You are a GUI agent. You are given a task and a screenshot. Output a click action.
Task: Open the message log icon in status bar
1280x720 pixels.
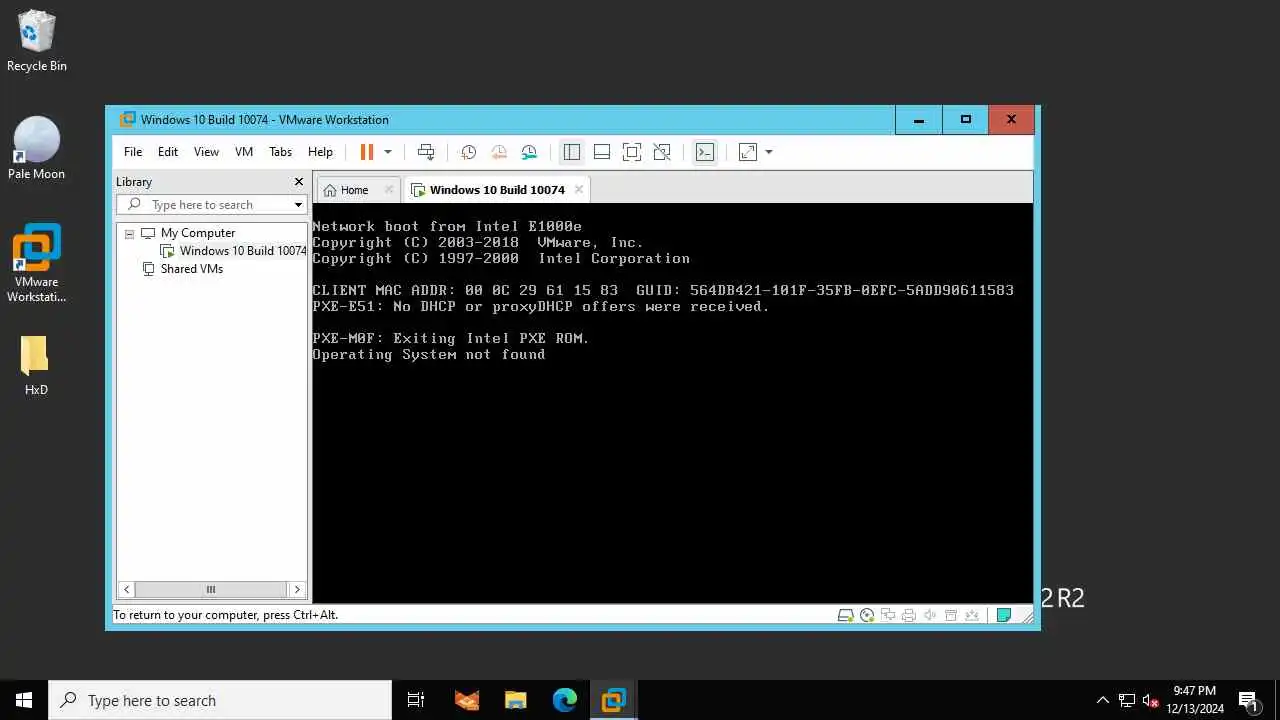[x=1004, y=615]
